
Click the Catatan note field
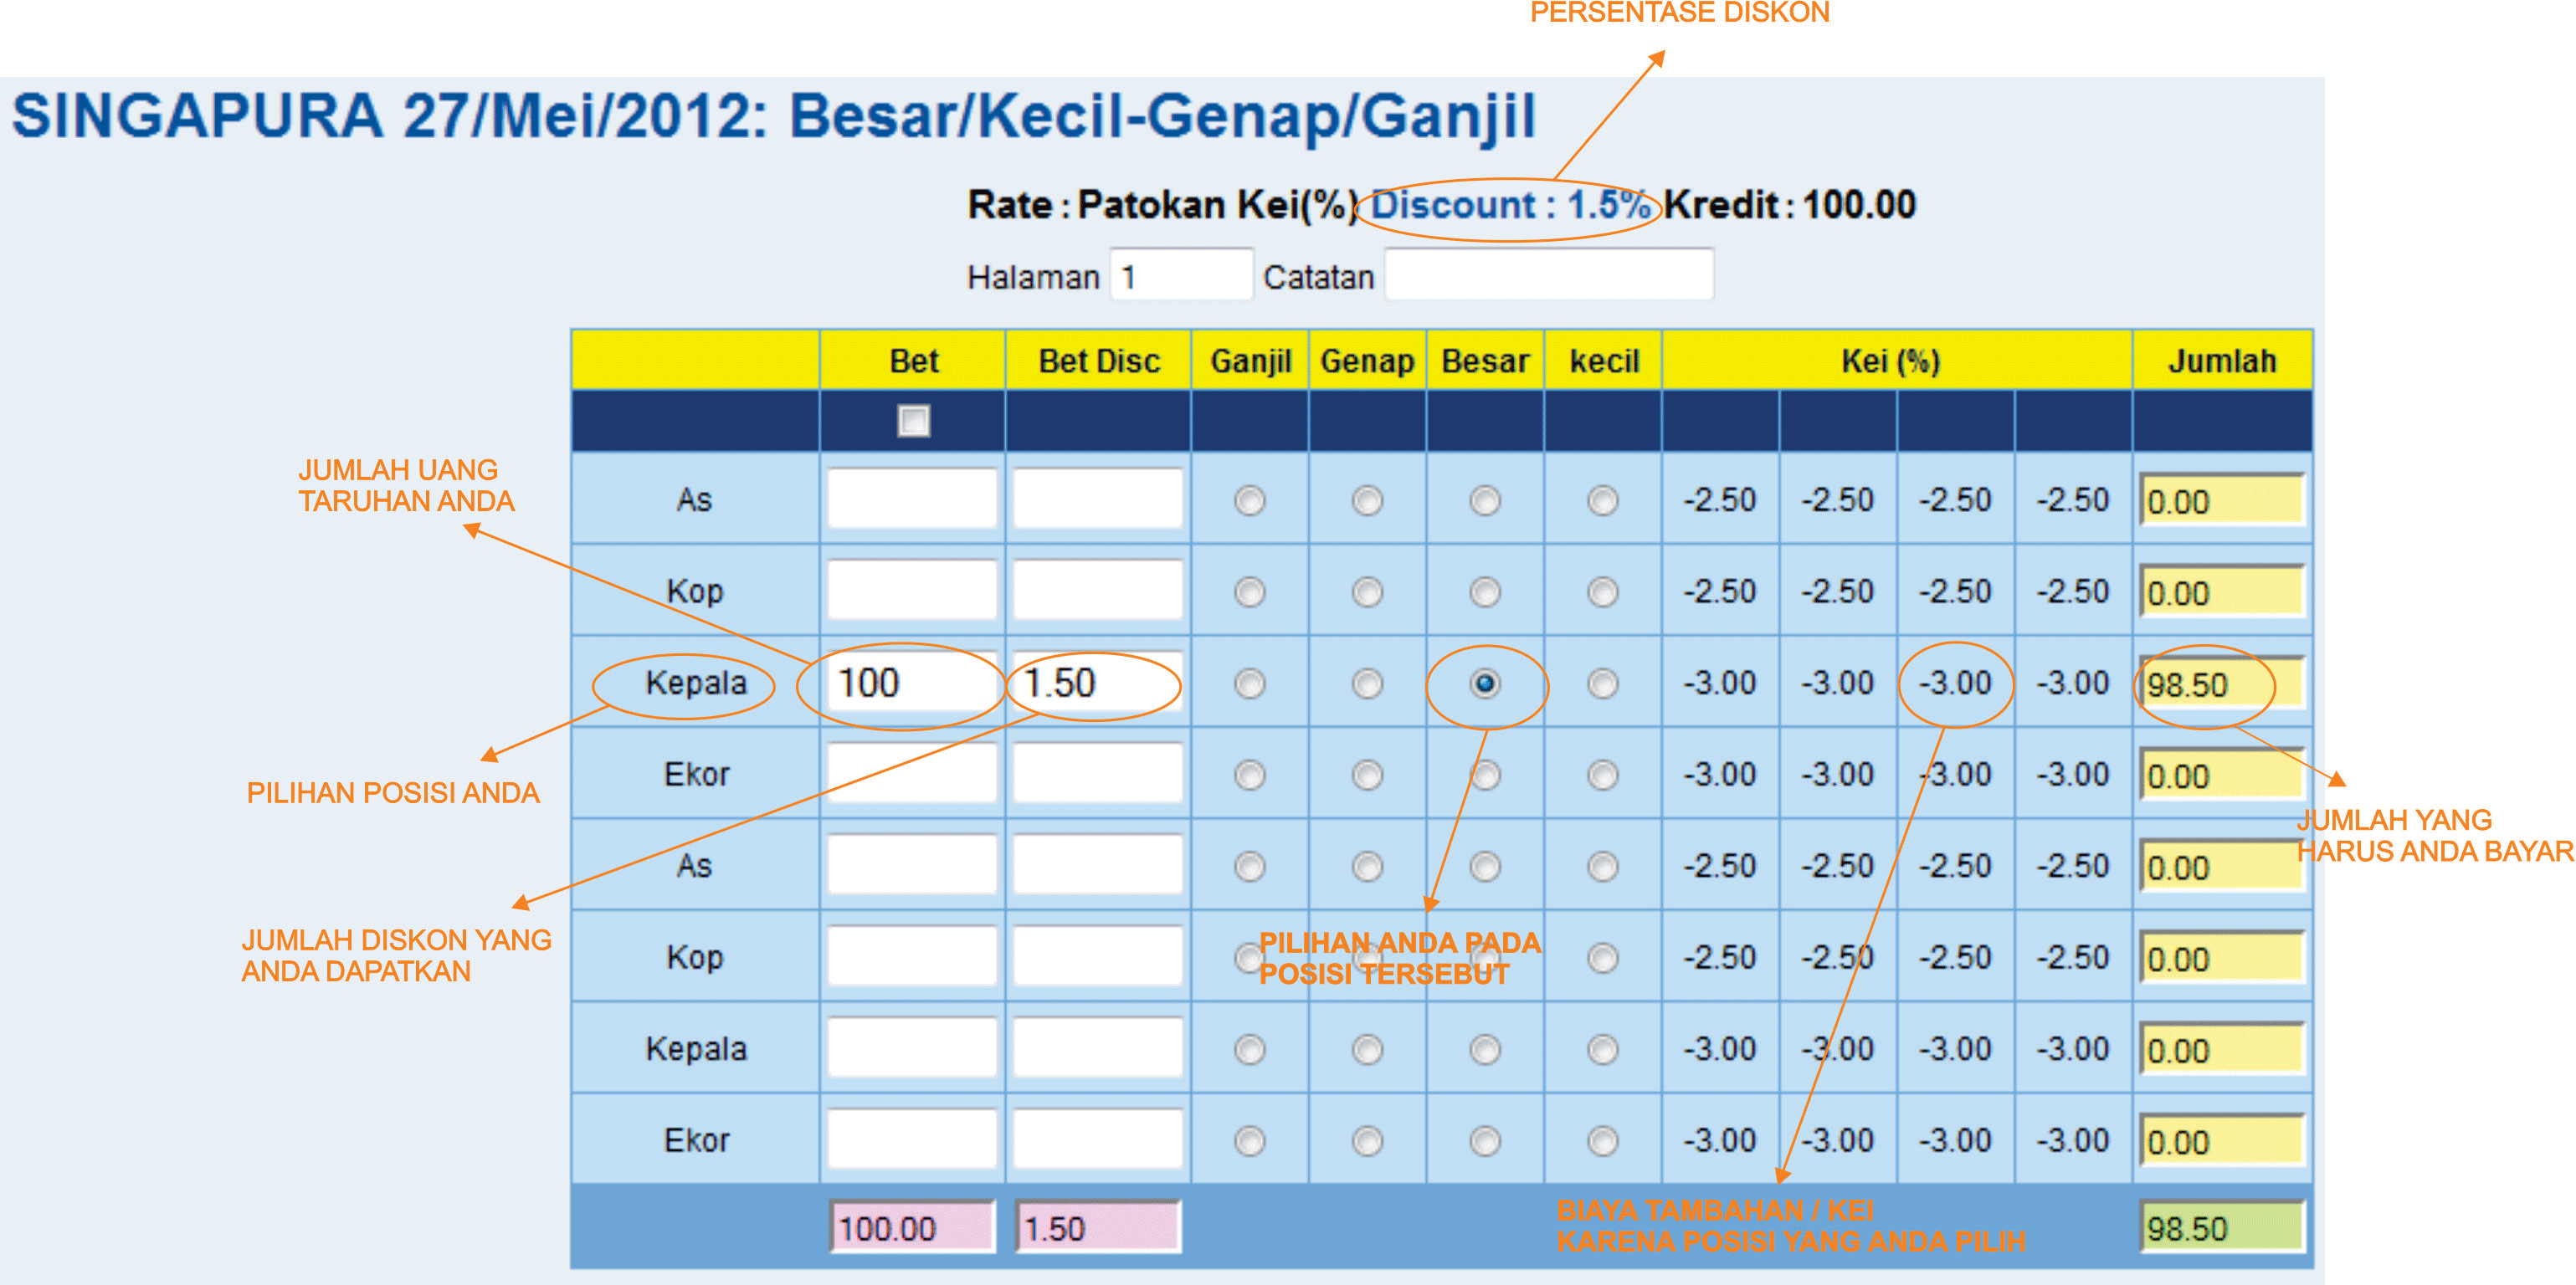point(1549,275)
